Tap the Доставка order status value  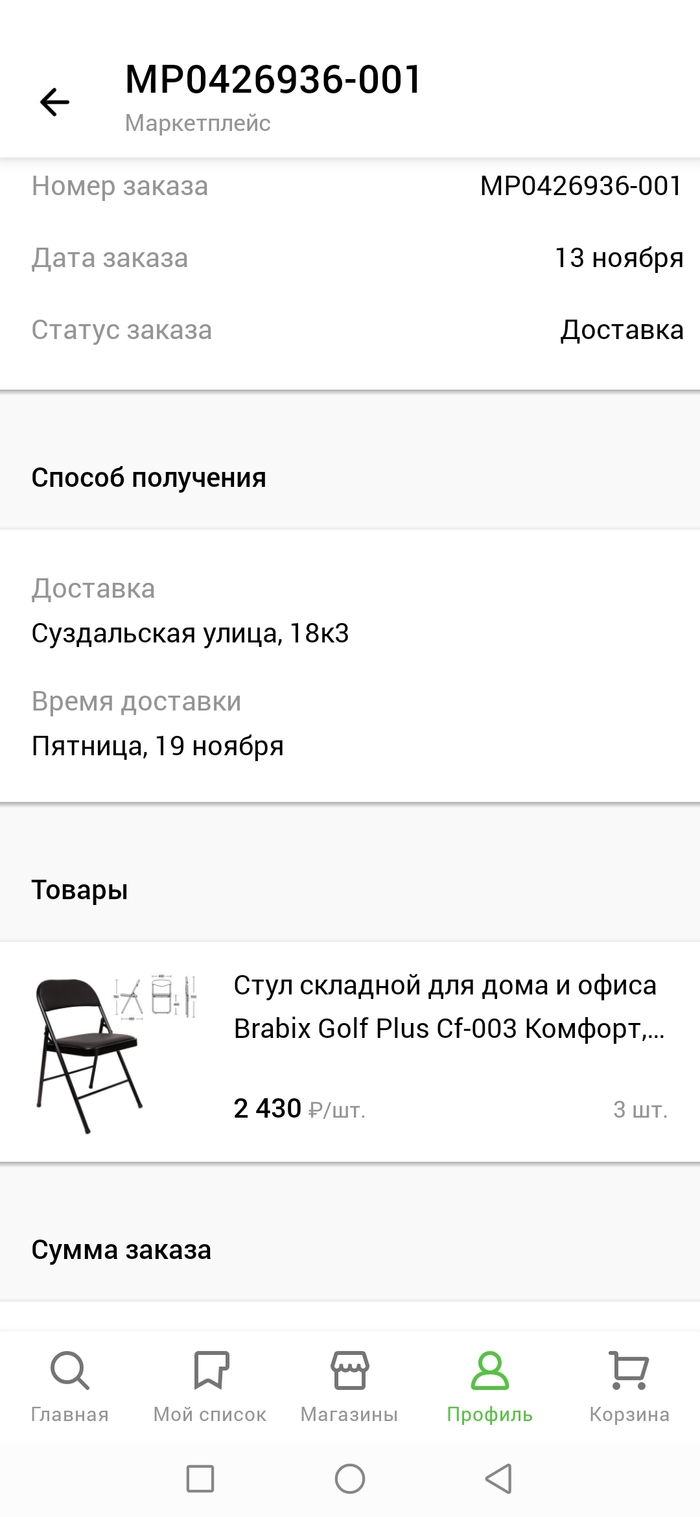tap(621, 330)
